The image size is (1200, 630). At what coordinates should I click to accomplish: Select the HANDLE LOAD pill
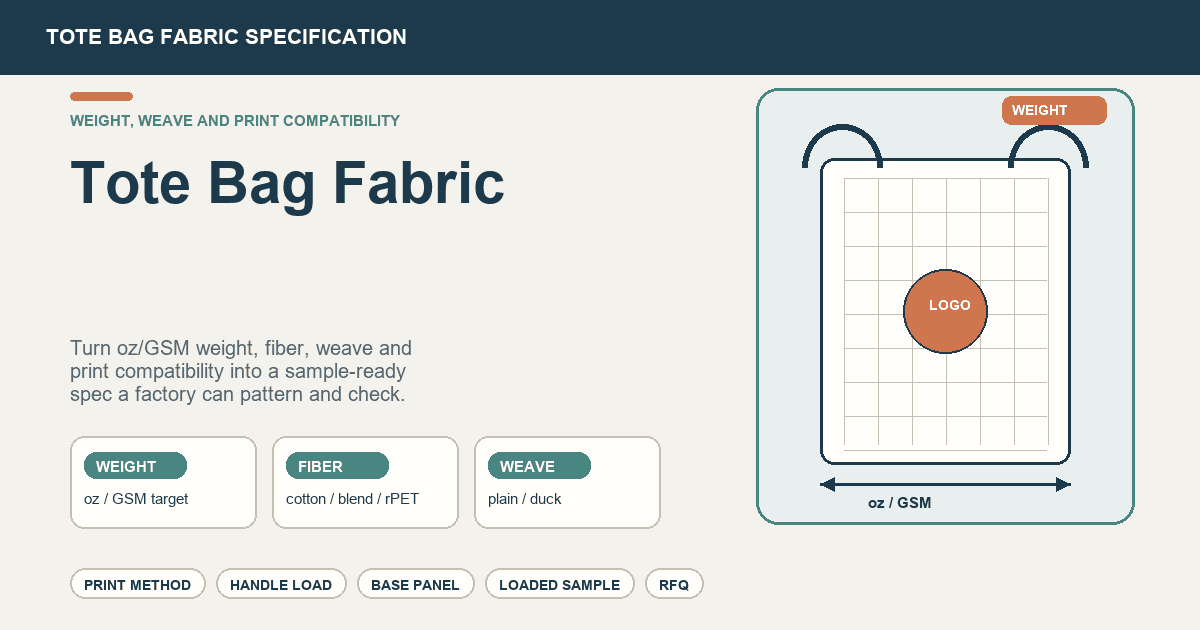pyautogui.click(x=281, y=584)
